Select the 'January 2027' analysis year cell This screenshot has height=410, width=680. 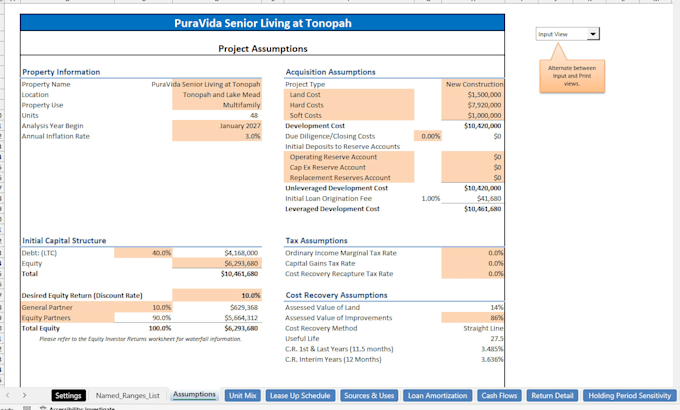click(x=217, y=126)
